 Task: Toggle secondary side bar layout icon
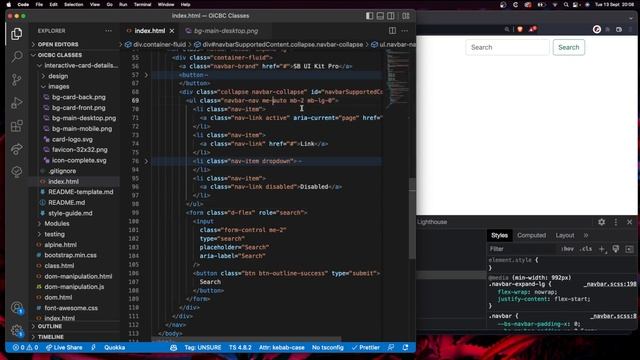pos(391,16)
